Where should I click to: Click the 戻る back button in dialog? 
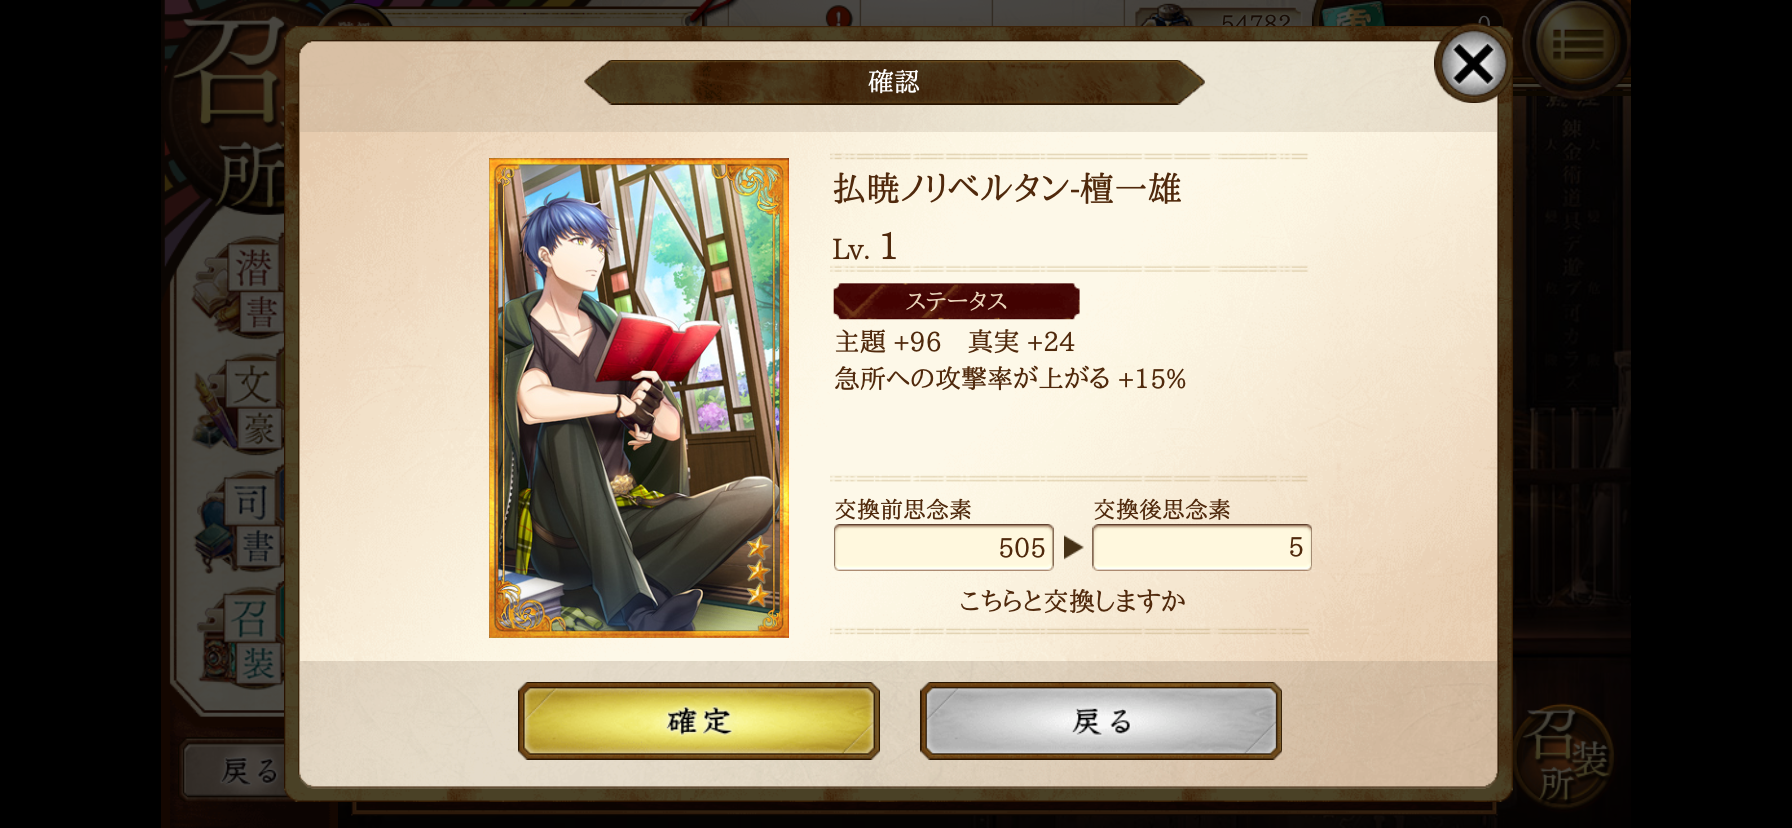(x=1100, y=720)
